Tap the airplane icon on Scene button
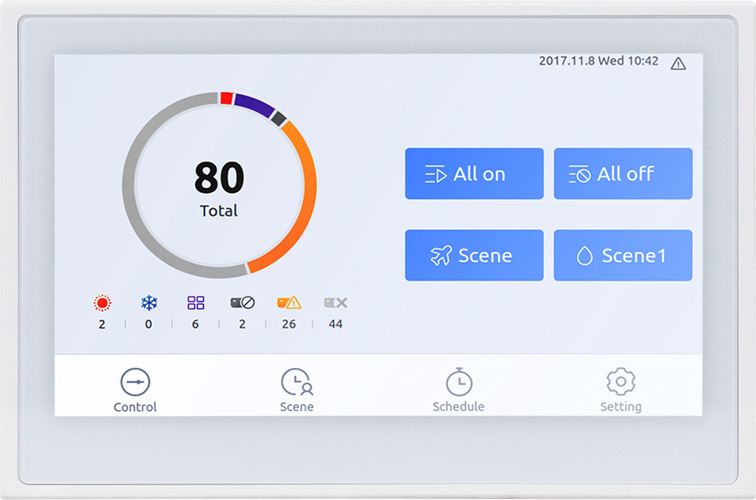Screen dimensions: 756x500 click(441, 256)
